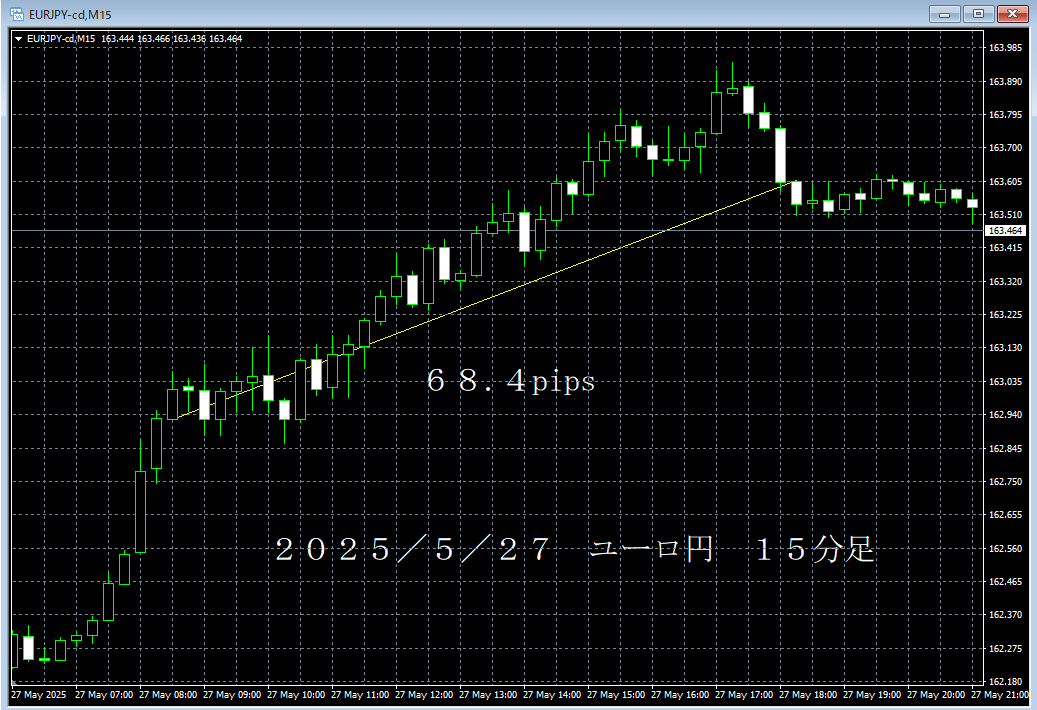Screen dimensions: 1037x710
Task: Close the EURJPY-cd,M15 chart window
Action: click(1012, 13)
